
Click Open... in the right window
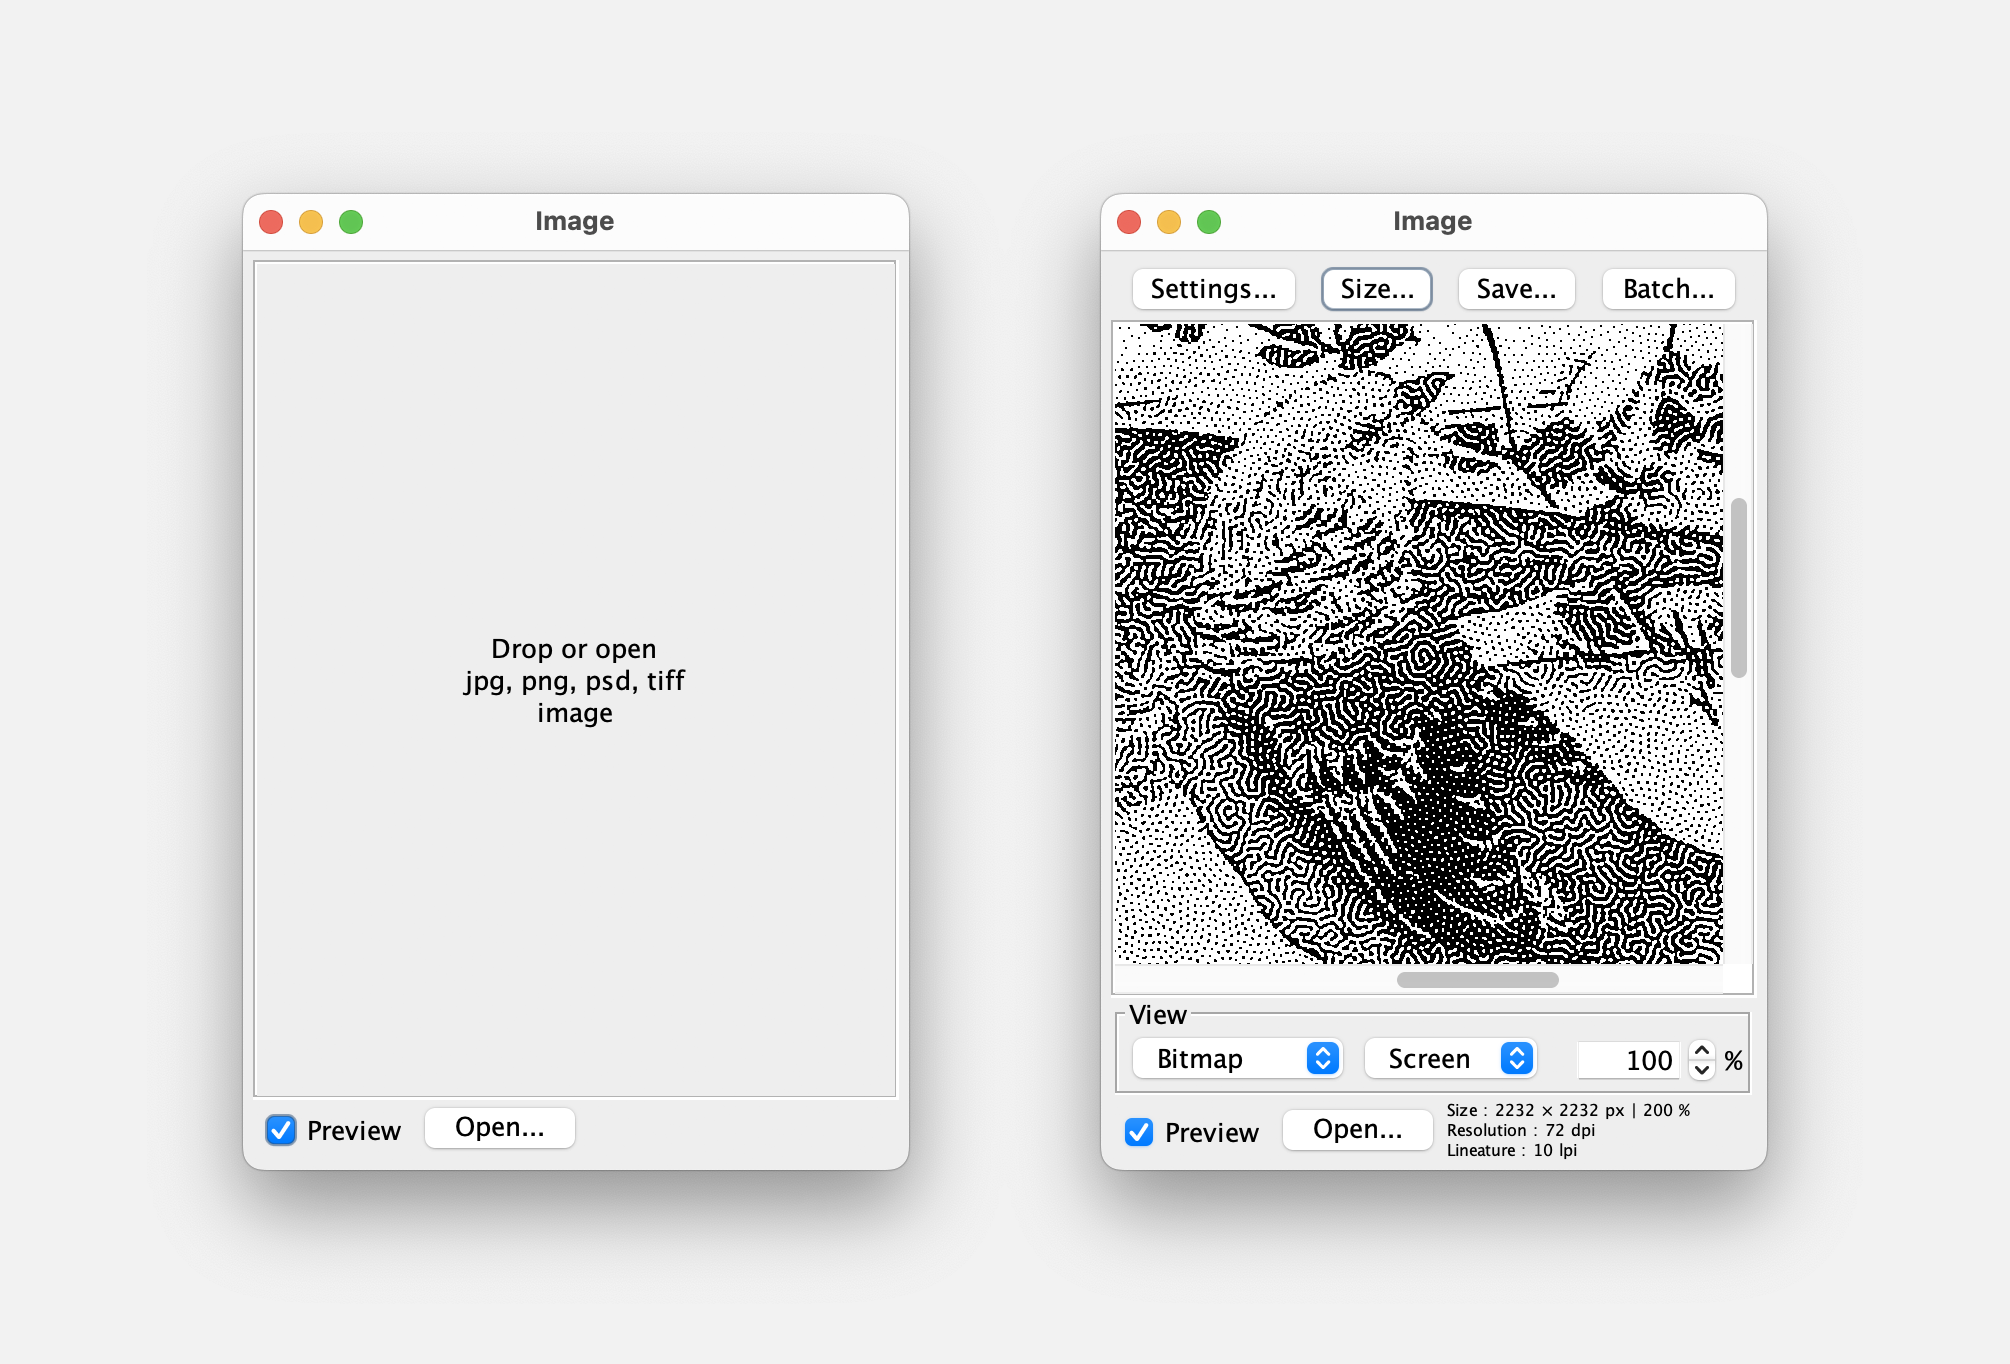coord(1357,1130)
